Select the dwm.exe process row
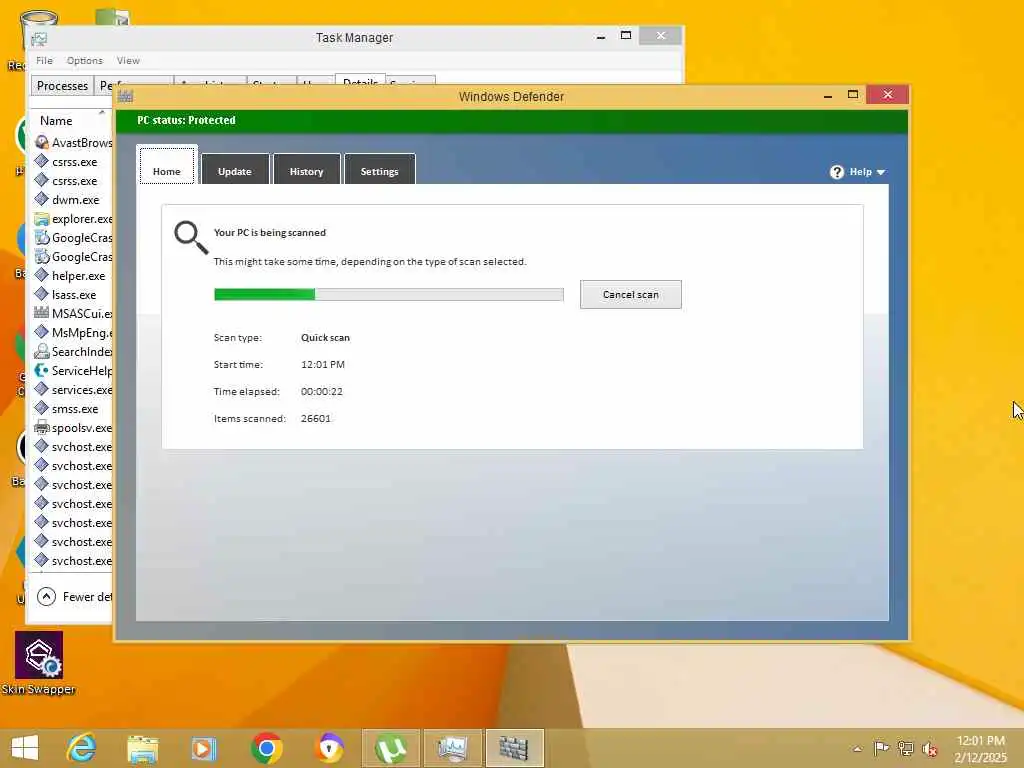The image size is (1024, 768). pyautogui.click(x=72, y=200)
